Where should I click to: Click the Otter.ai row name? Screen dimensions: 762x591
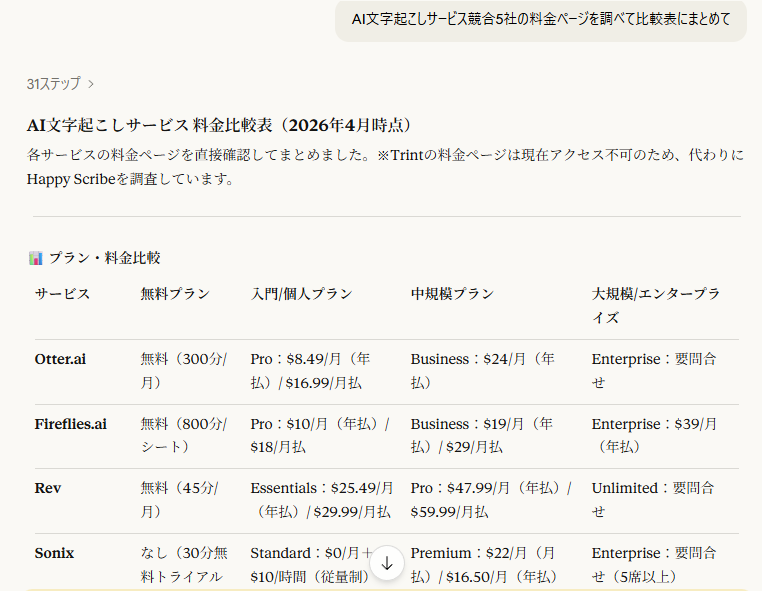60,359
